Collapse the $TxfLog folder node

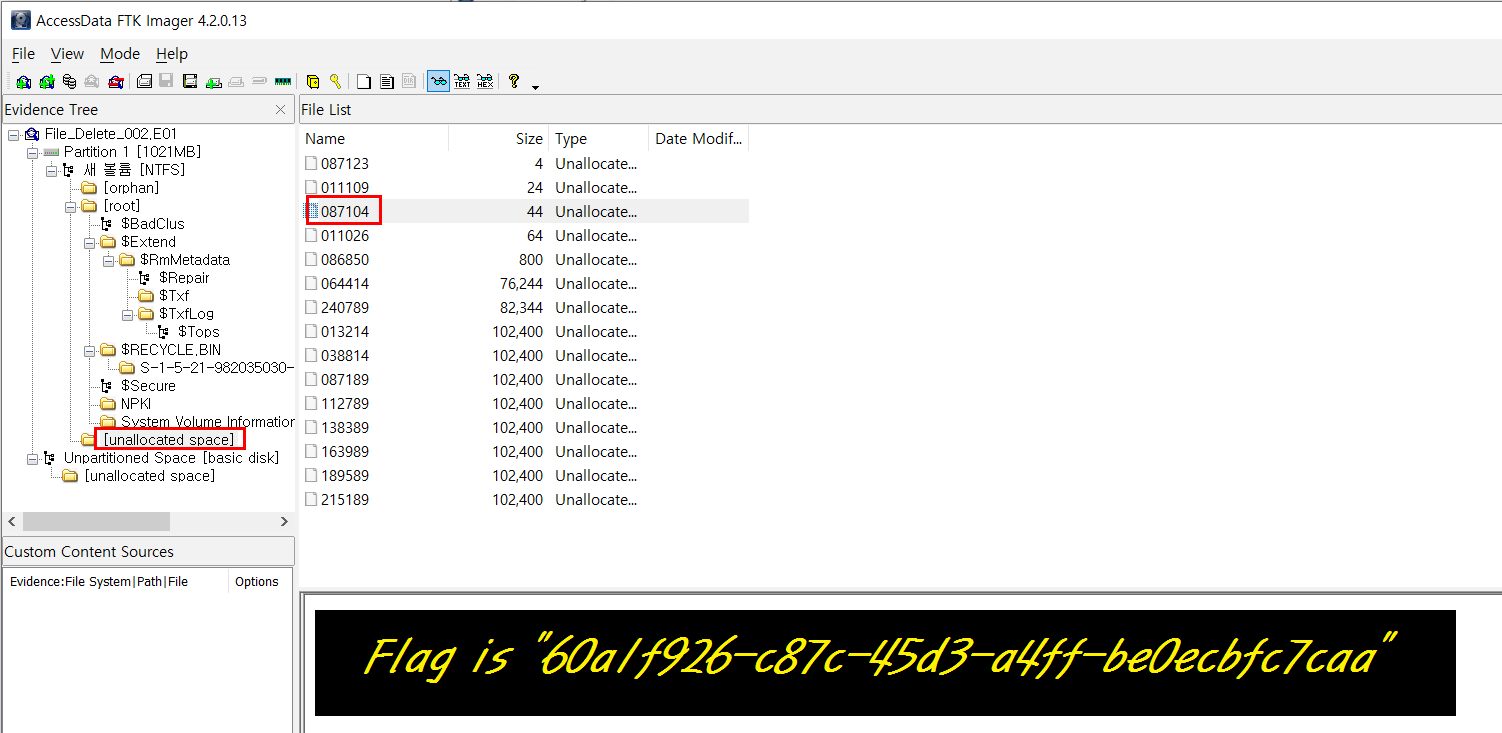(126, 314)
